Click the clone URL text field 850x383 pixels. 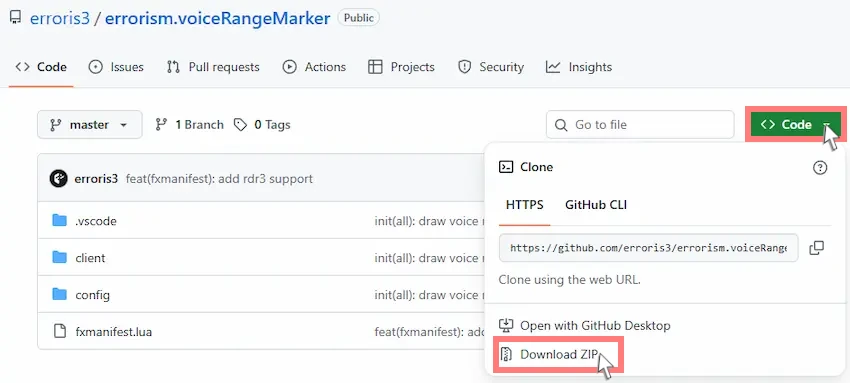[648, 248]
